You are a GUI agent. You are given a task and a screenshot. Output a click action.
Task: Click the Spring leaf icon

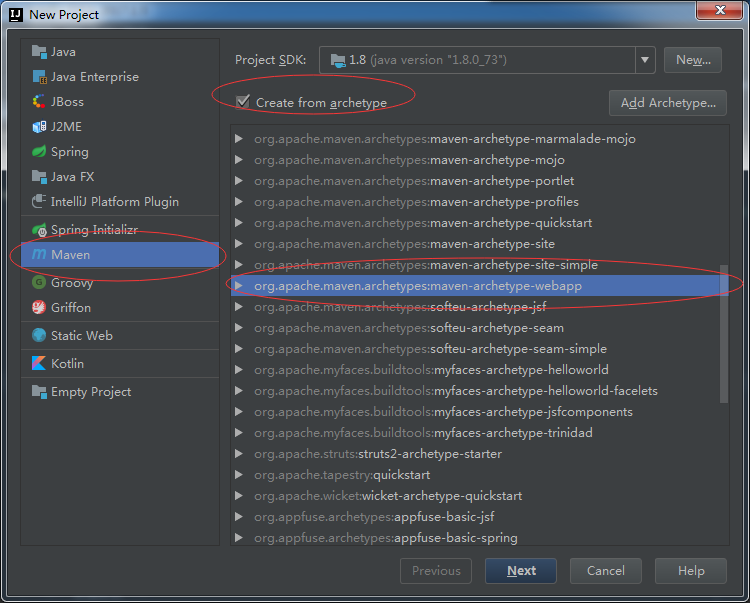[39, 152]
